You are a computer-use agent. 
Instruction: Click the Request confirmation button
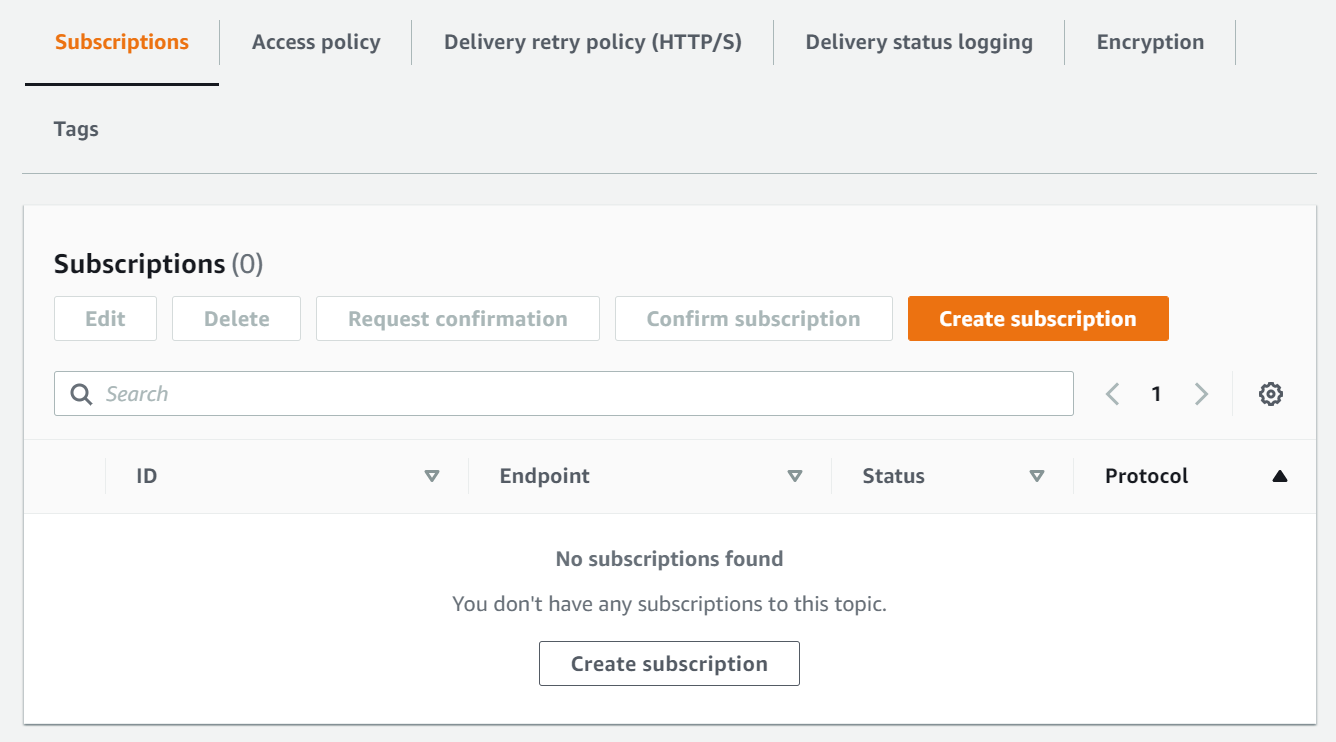coord(458,319)
